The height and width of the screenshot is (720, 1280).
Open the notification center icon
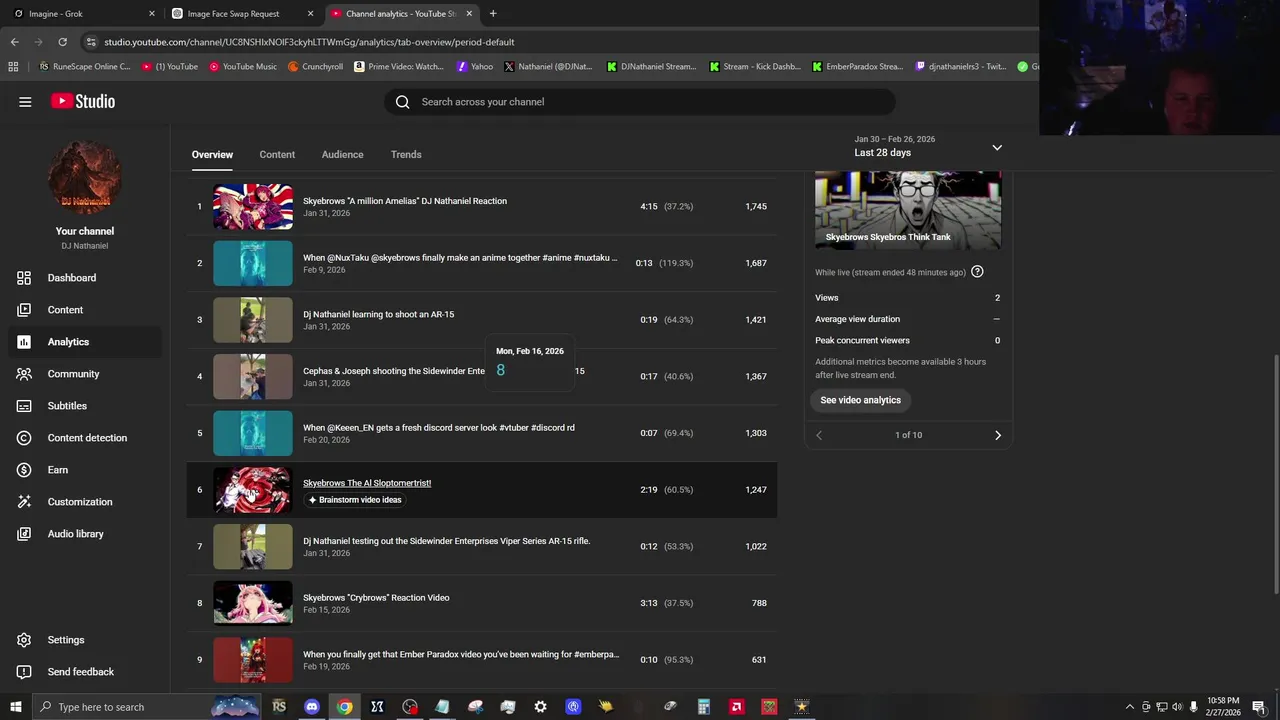1259,707
